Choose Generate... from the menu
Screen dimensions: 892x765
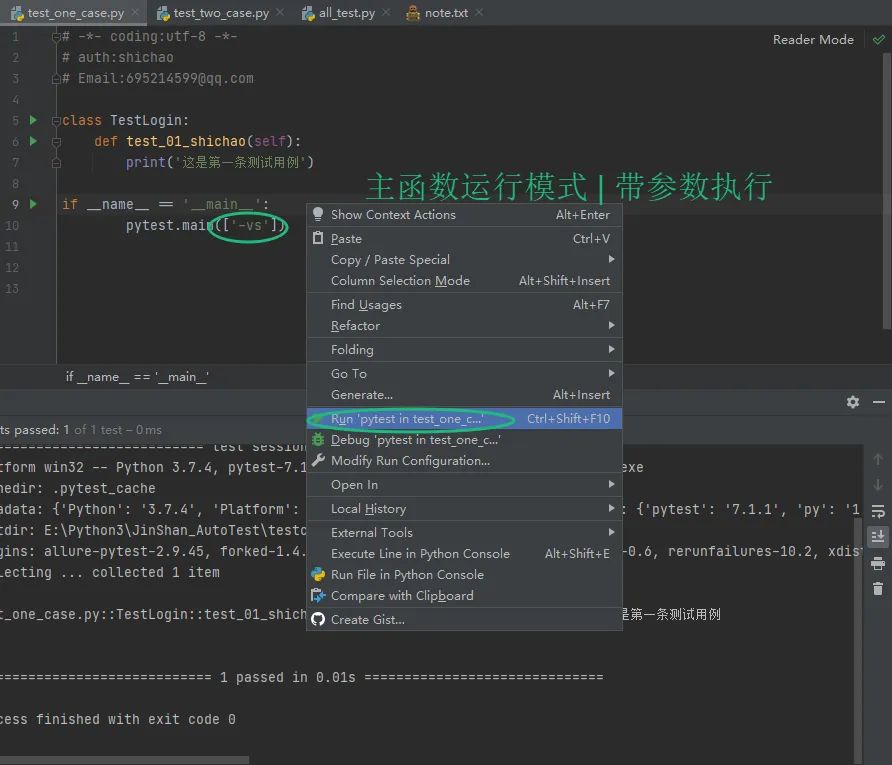click(464, 394)
